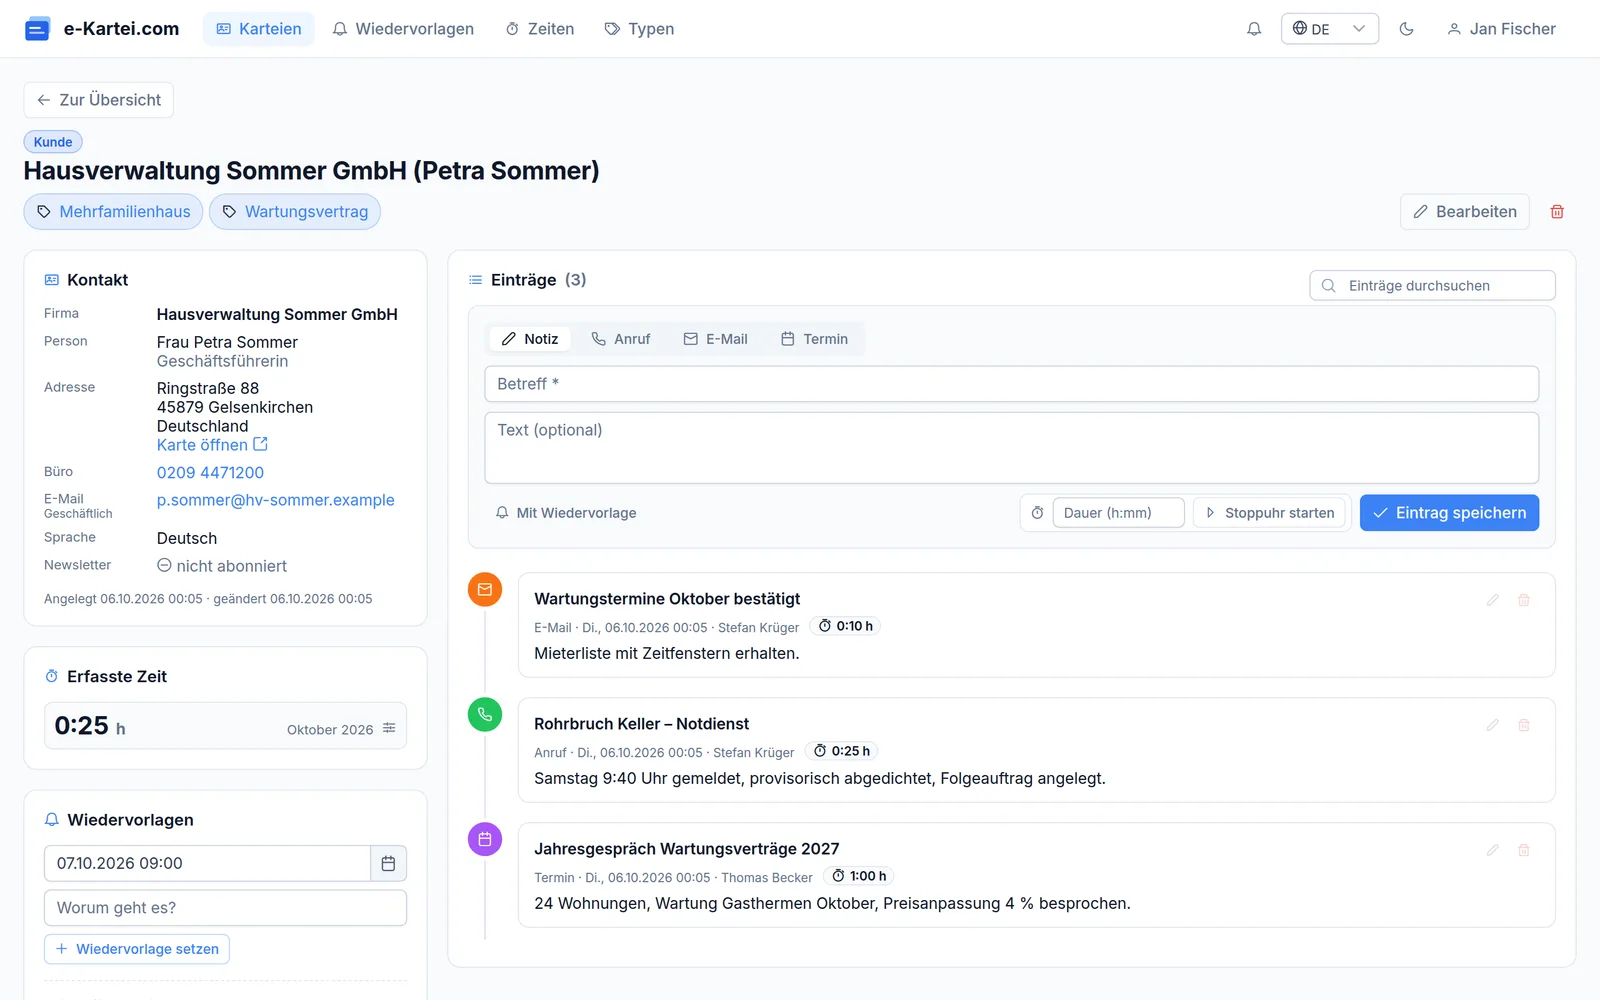Open Jan Fischer user menu
This screenshot has height=1000, width=1600.
click(x=1501, y=29)
